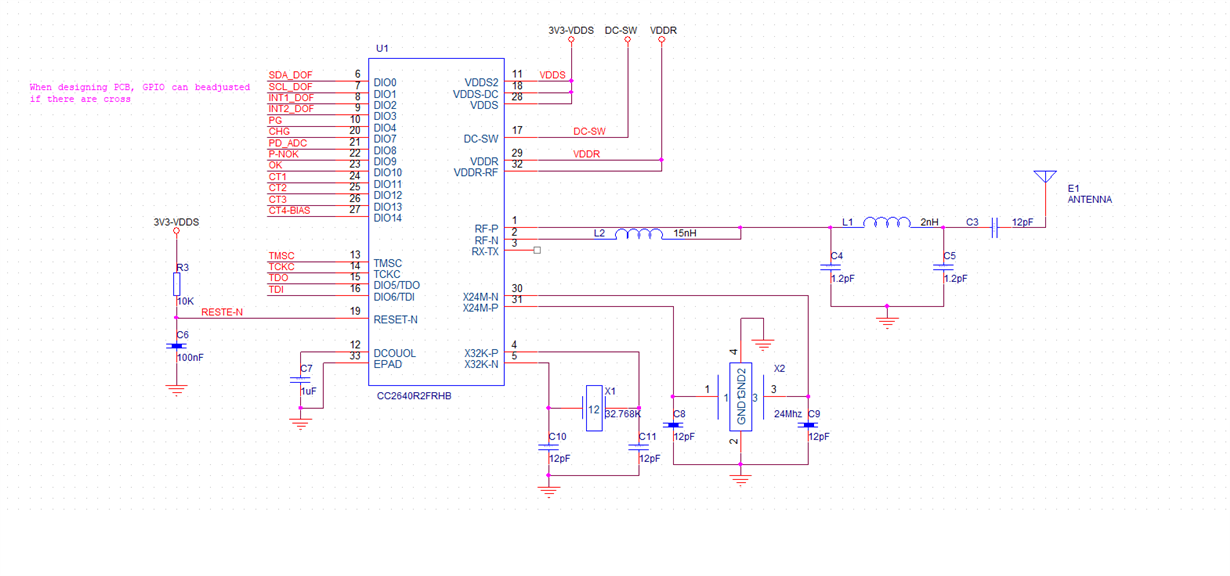Click no-connect marker on RX-TX pin

pos(537,251)
